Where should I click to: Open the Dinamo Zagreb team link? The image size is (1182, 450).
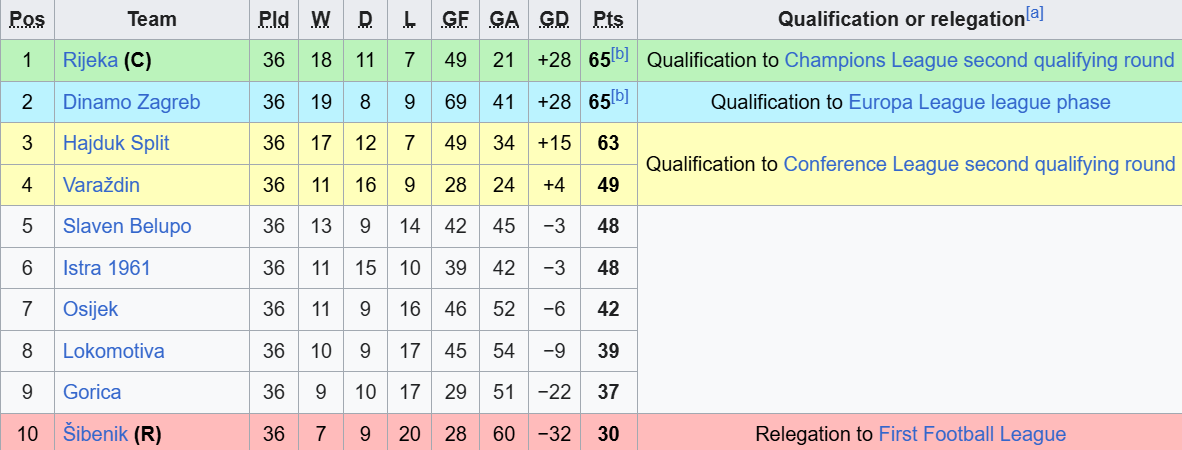[x=132, y=102]
